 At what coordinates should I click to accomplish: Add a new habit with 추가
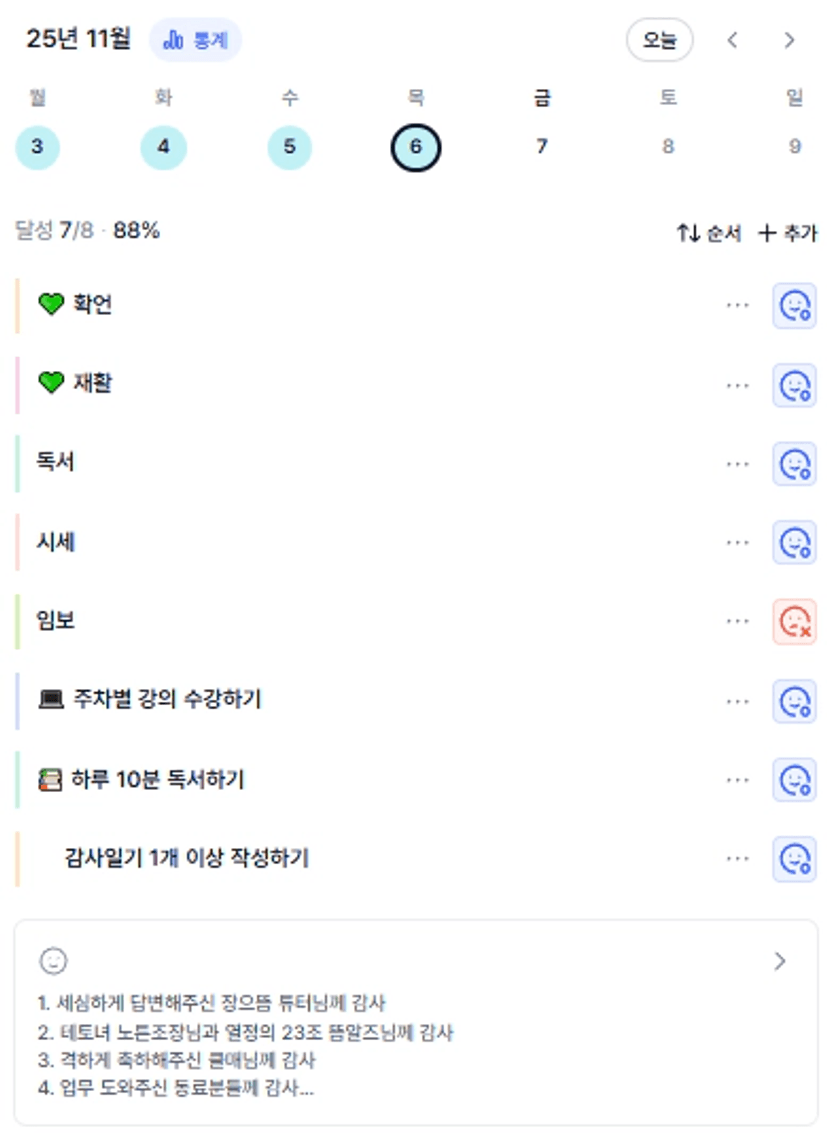pos(788,233)
